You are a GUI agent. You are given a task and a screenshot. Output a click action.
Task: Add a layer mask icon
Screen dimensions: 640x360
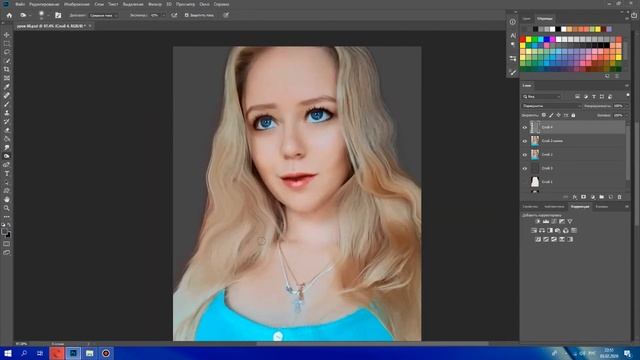[584, 197]
